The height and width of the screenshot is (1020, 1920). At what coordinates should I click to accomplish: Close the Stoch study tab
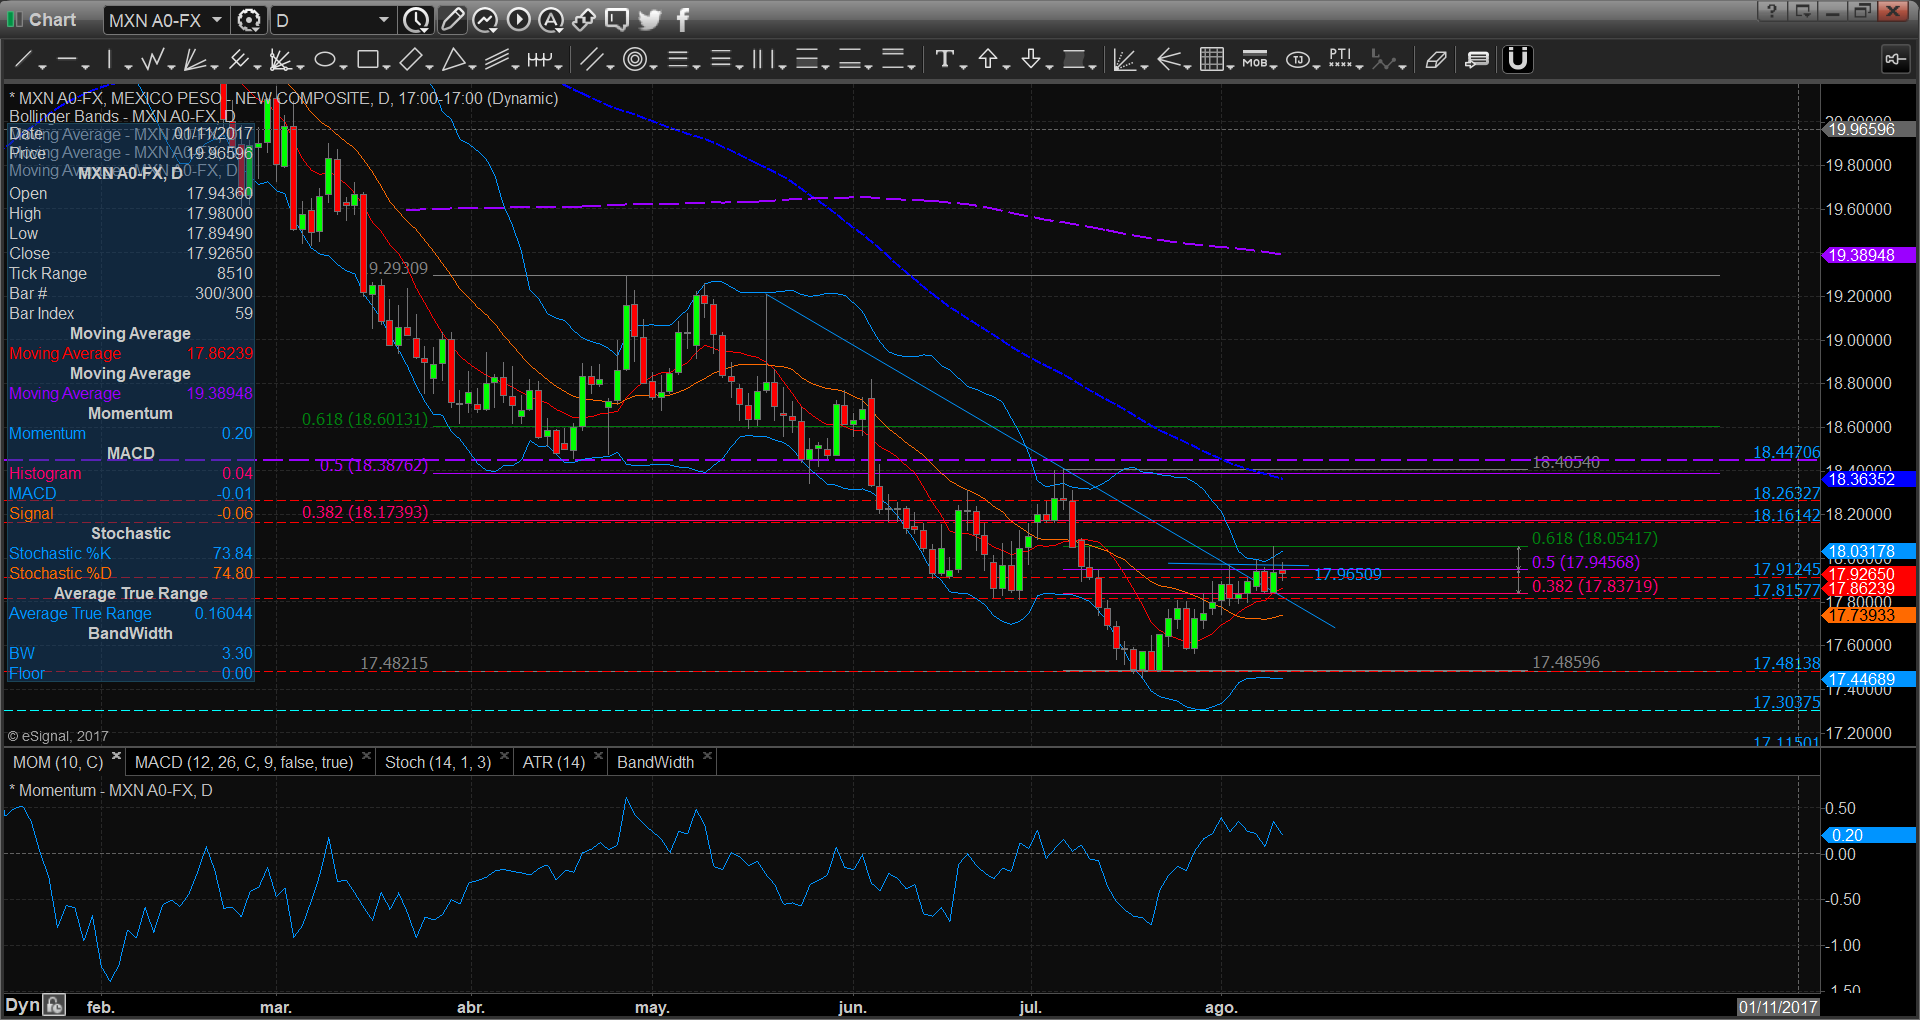pos(504,756)
